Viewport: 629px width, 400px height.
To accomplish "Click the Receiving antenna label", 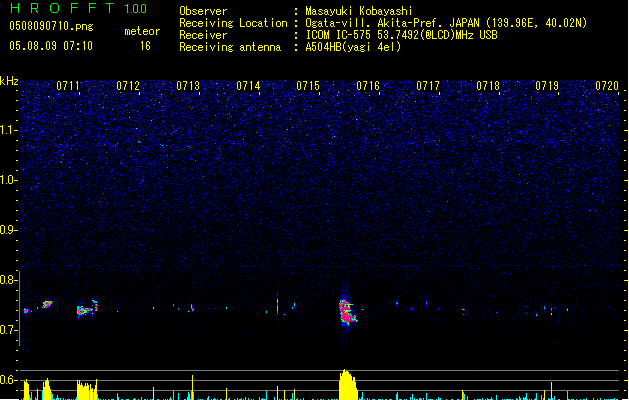I will click(230, 47).
